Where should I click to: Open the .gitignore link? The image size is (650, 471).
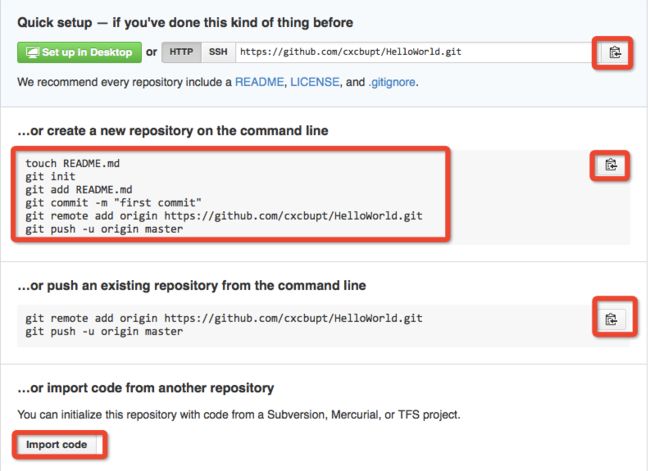click(x=392, y=82)
